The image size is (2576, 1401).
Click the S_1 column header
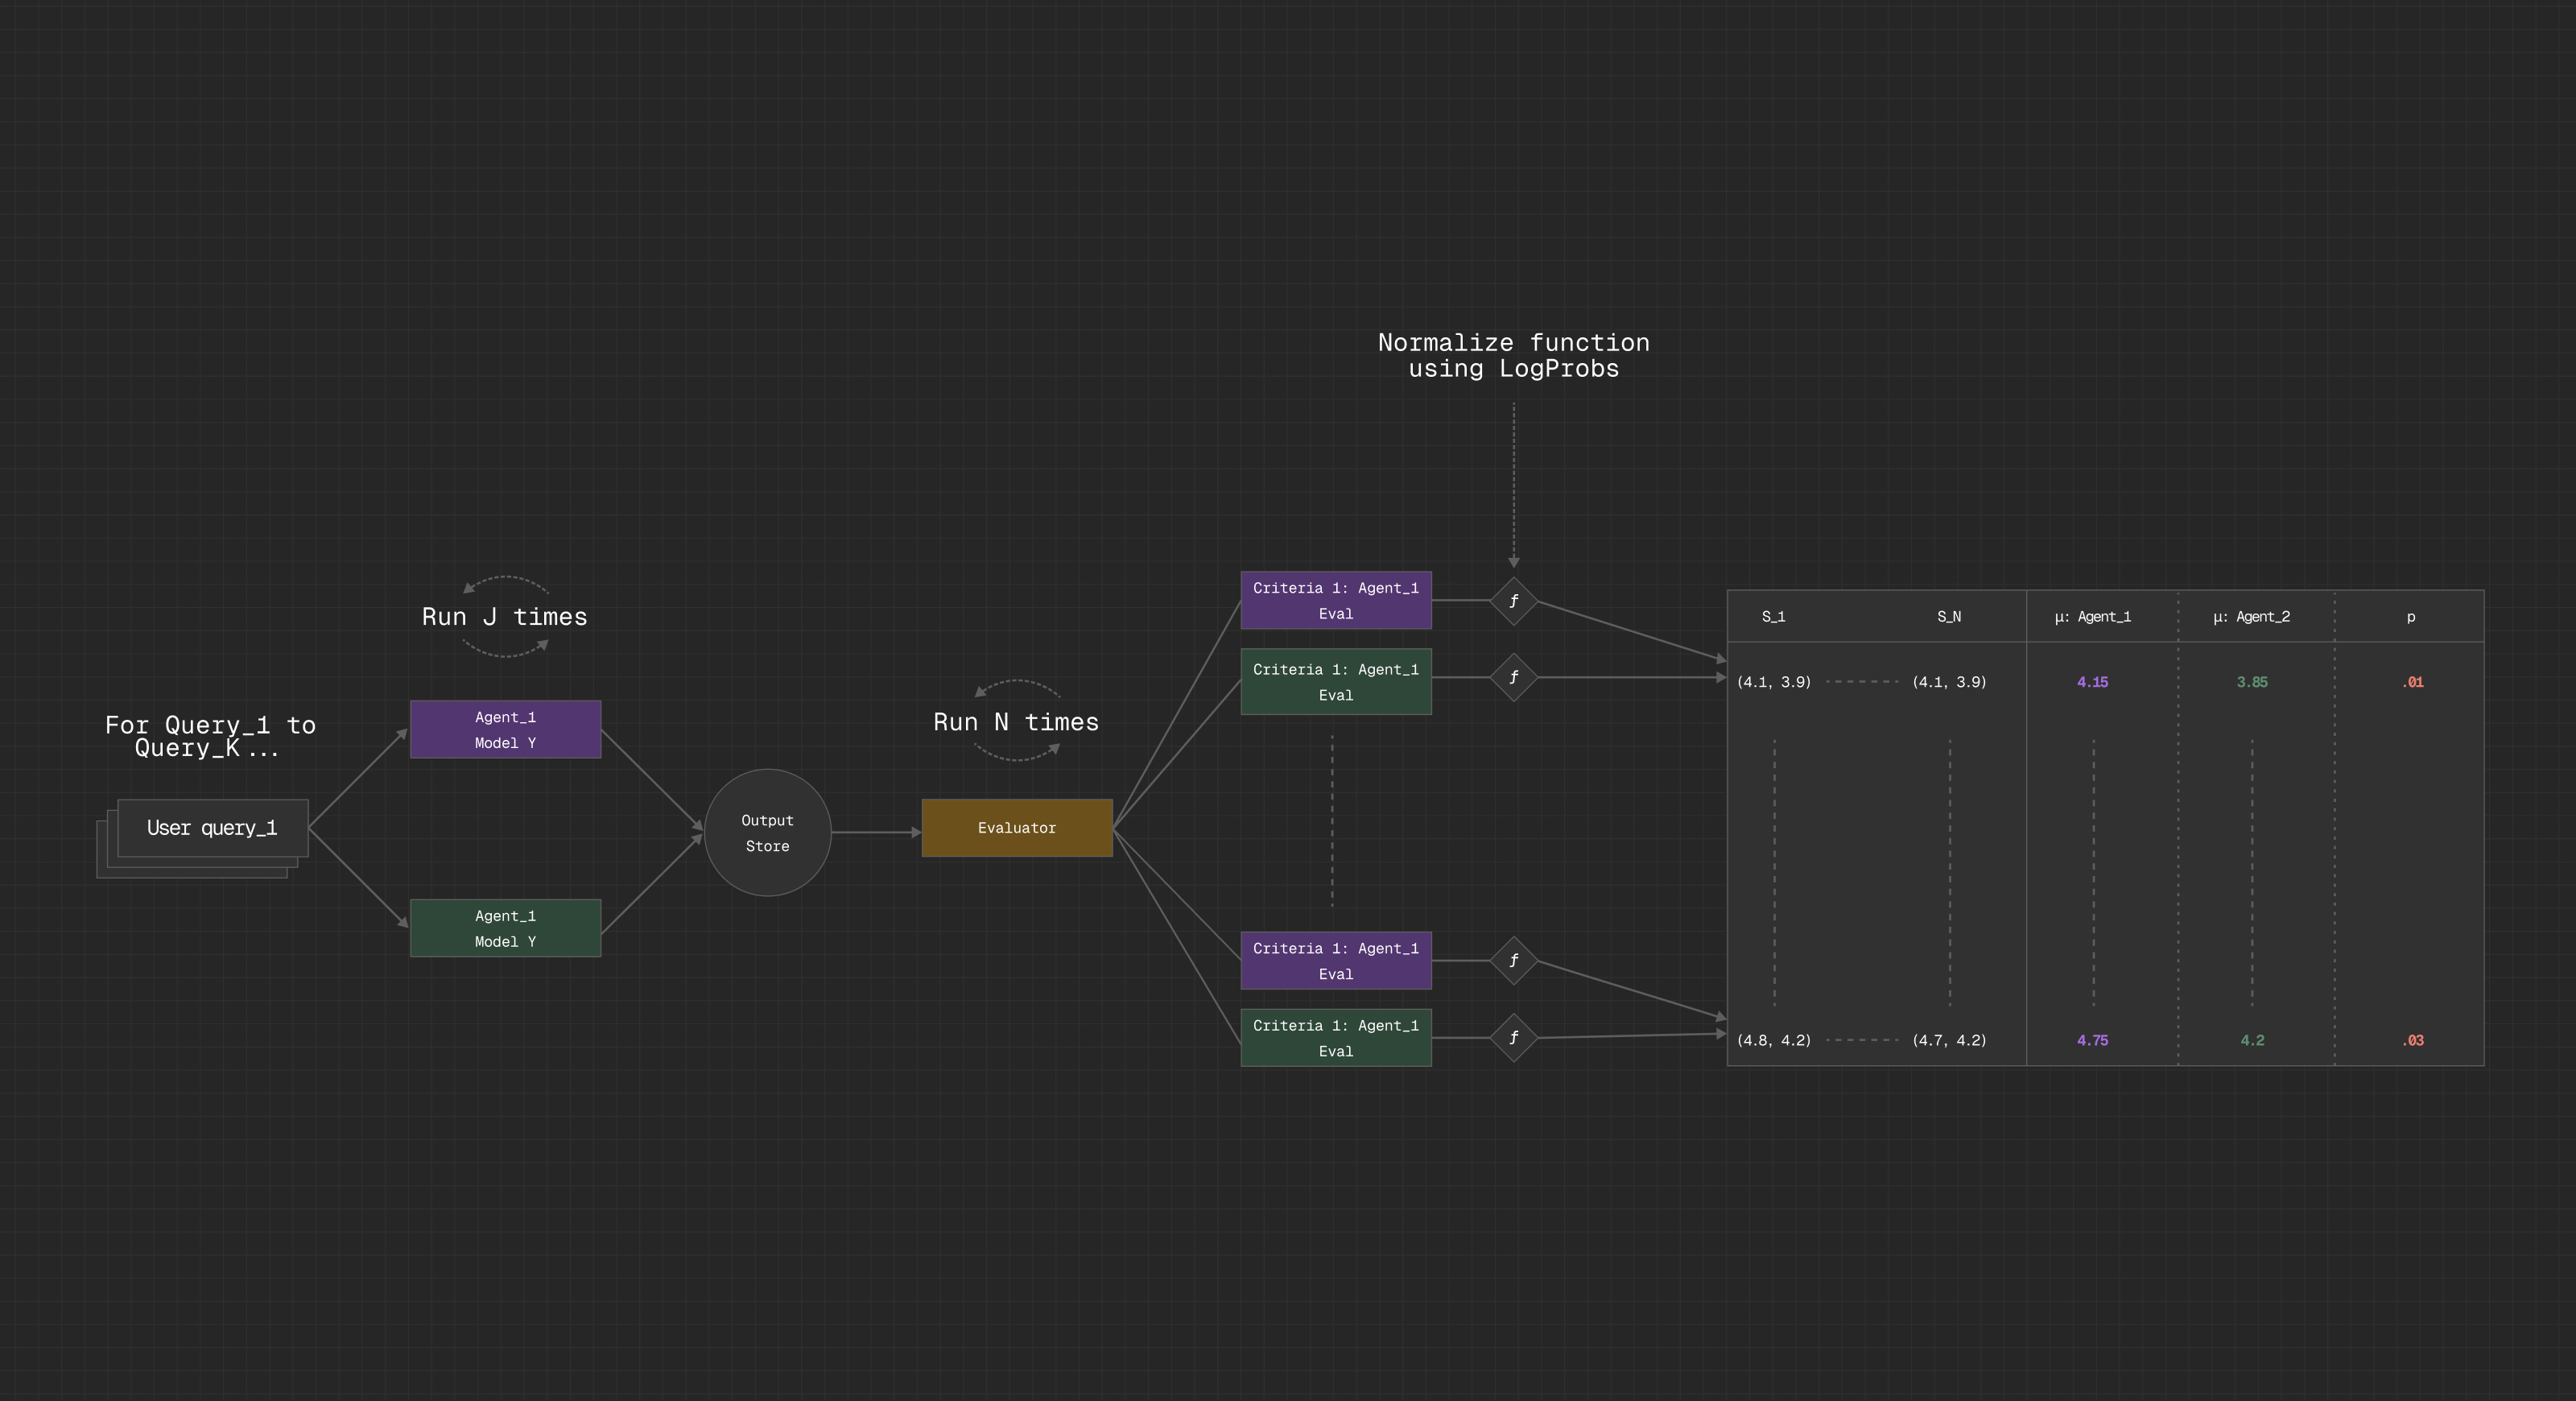[1773, 617]
